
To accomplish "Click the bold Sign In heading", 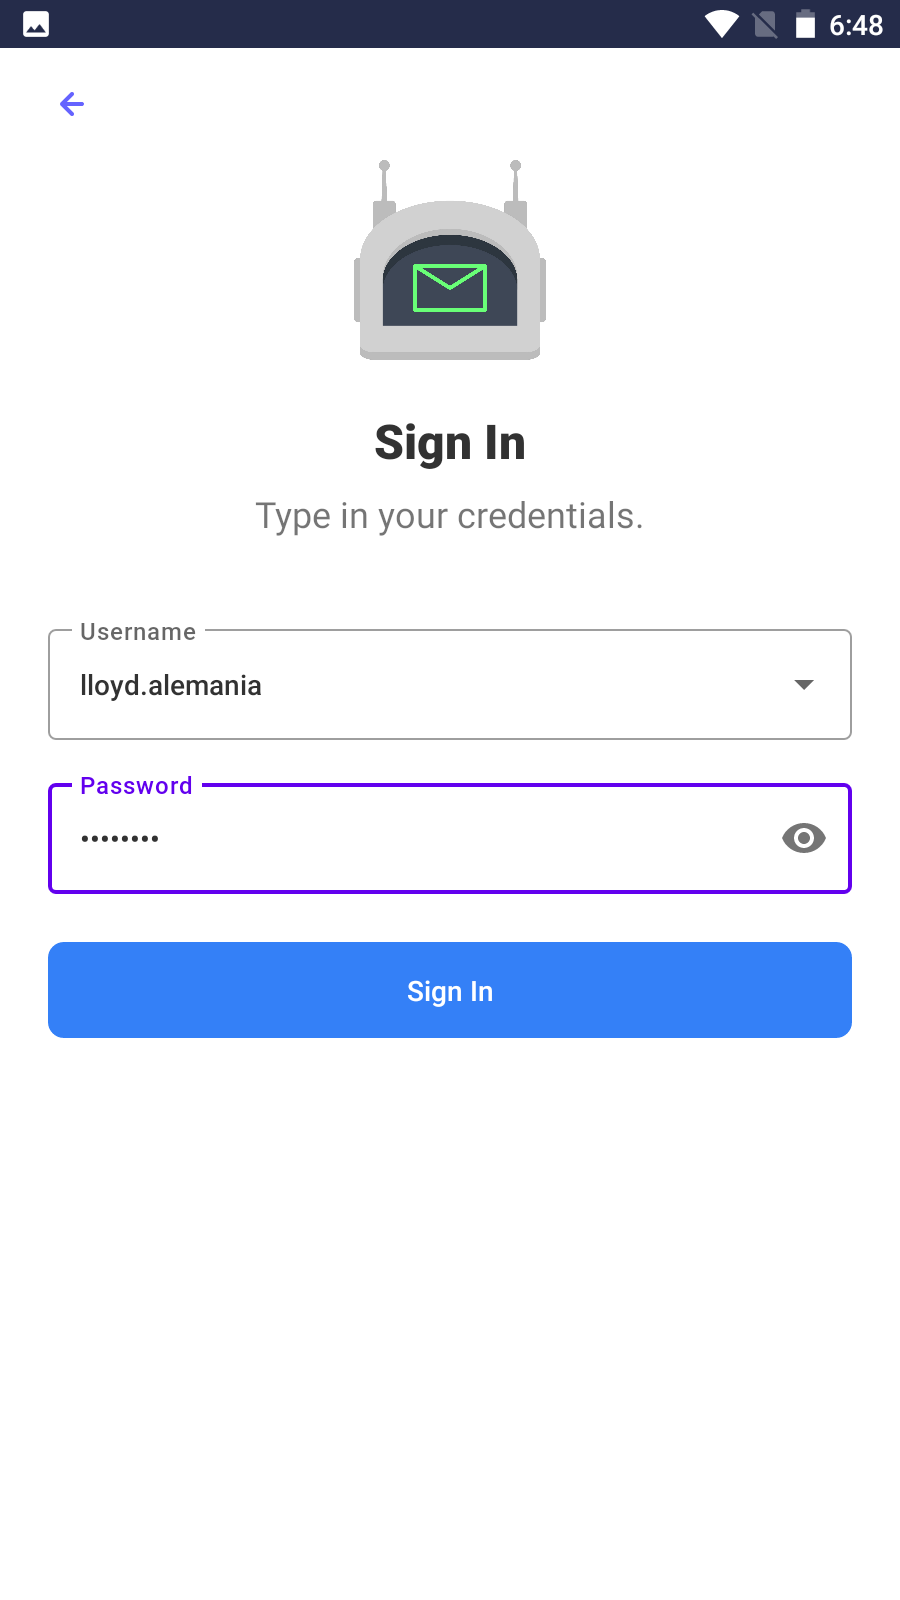I will click(450, 443).
